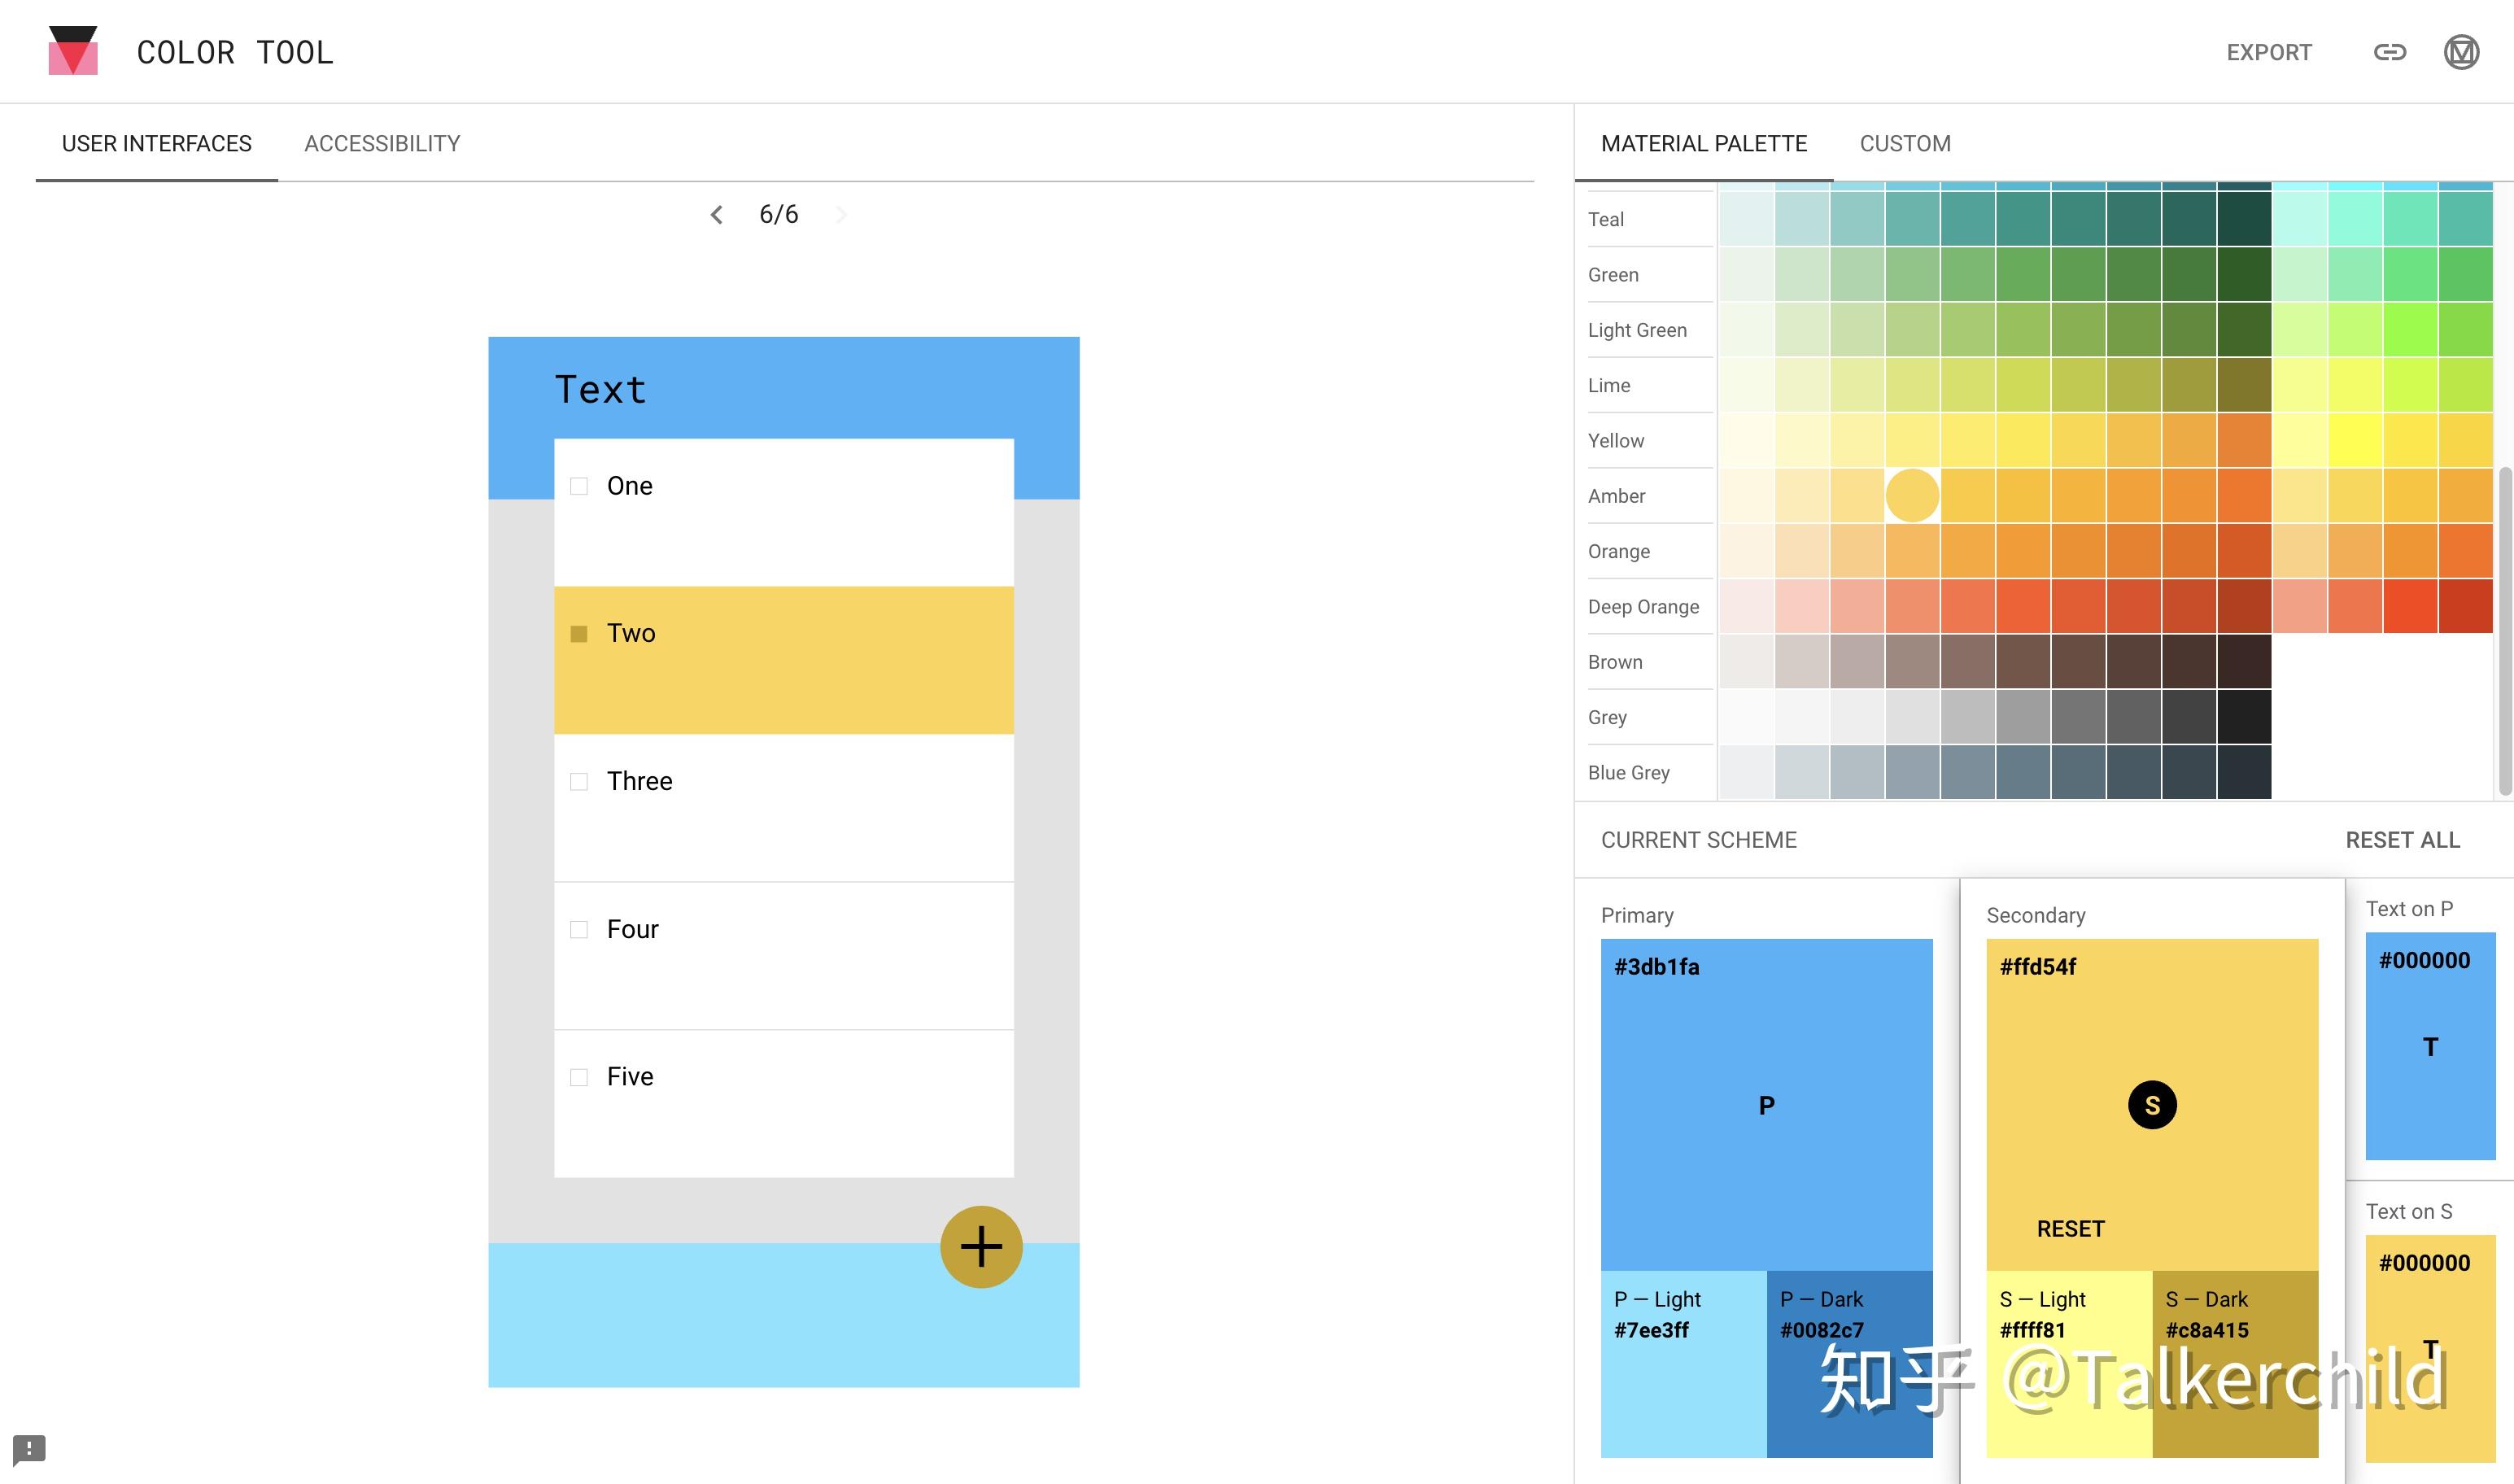
Task: Go to next preview with right chevron
Action: [x=843, y=214]
